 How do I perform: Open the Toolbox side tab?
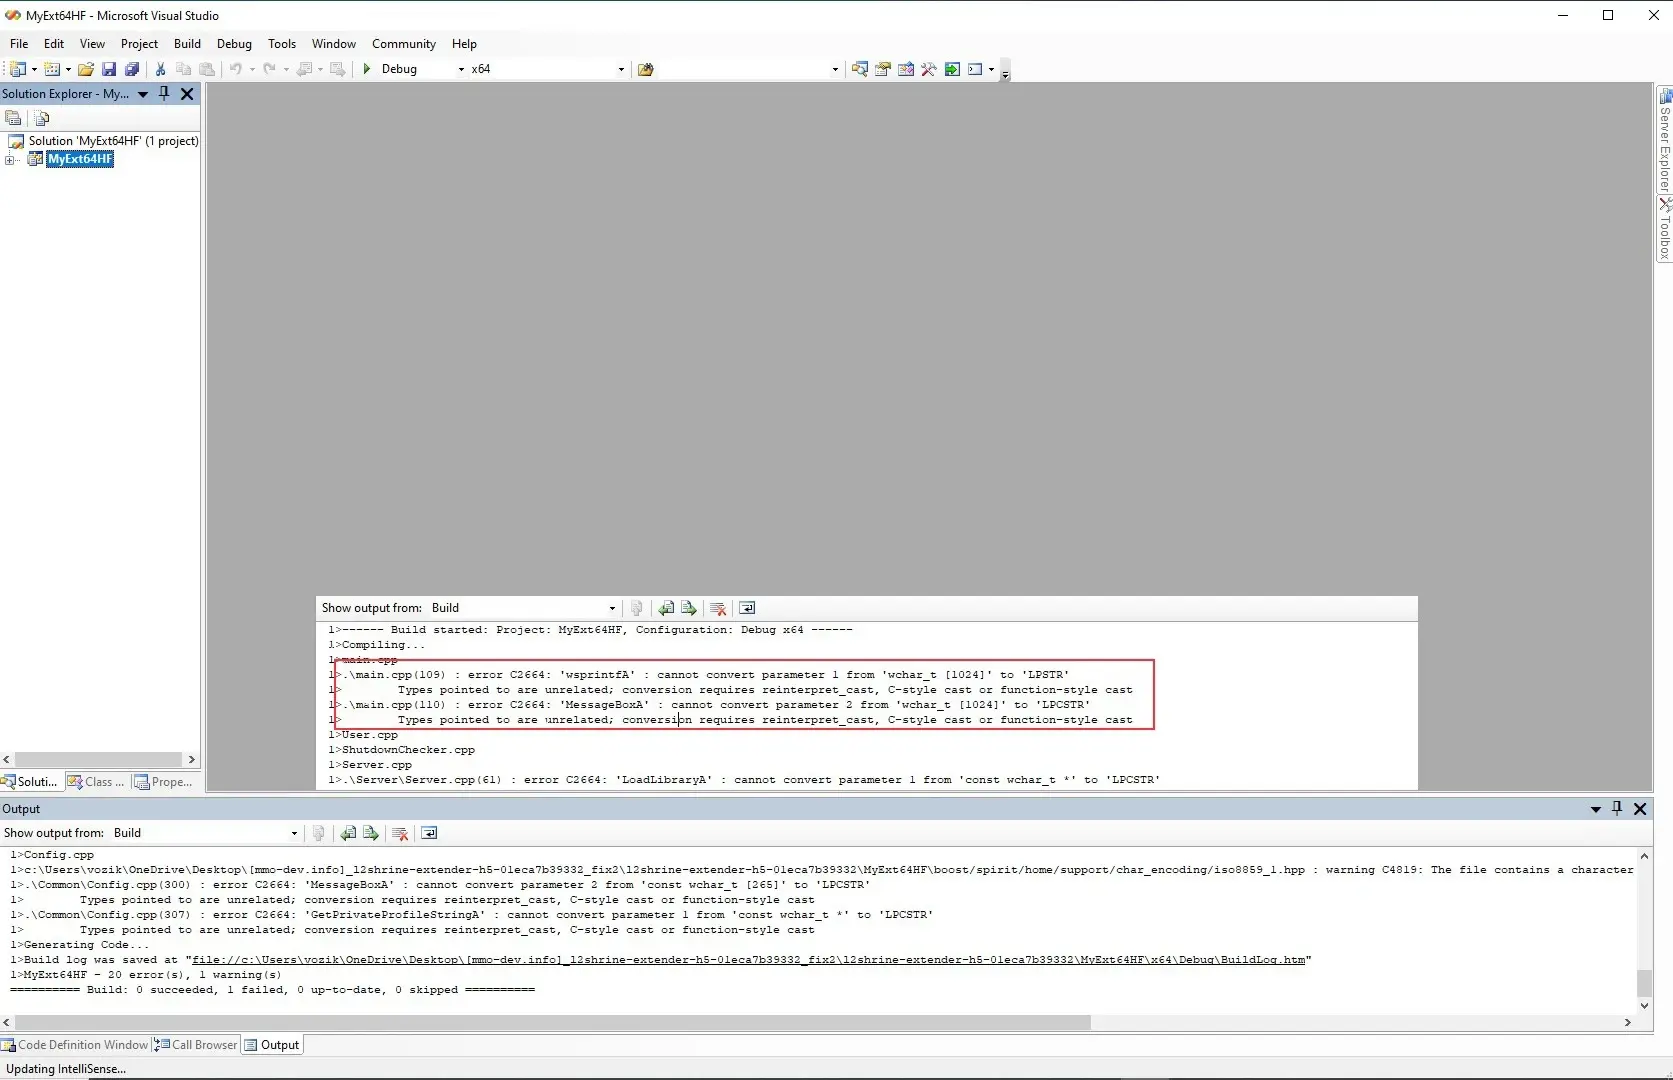1665,230
